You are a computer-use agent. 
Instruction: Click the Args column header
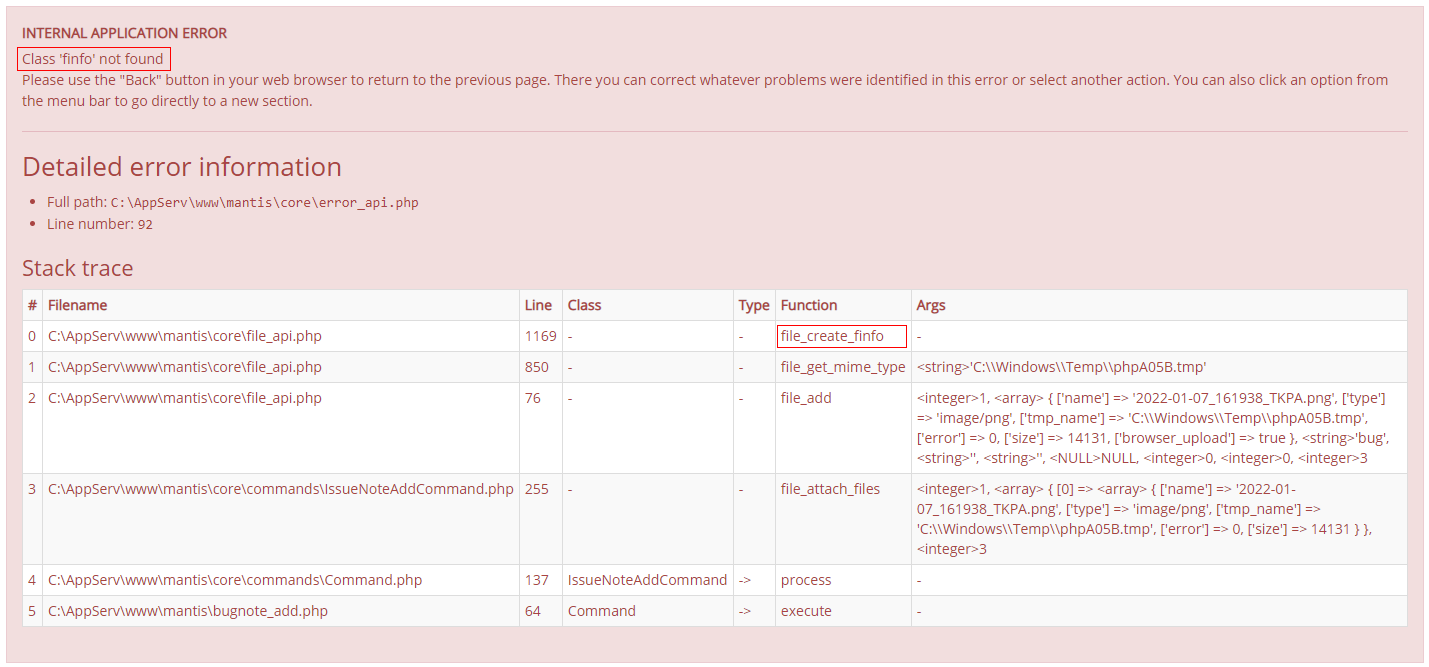(930, 305)
